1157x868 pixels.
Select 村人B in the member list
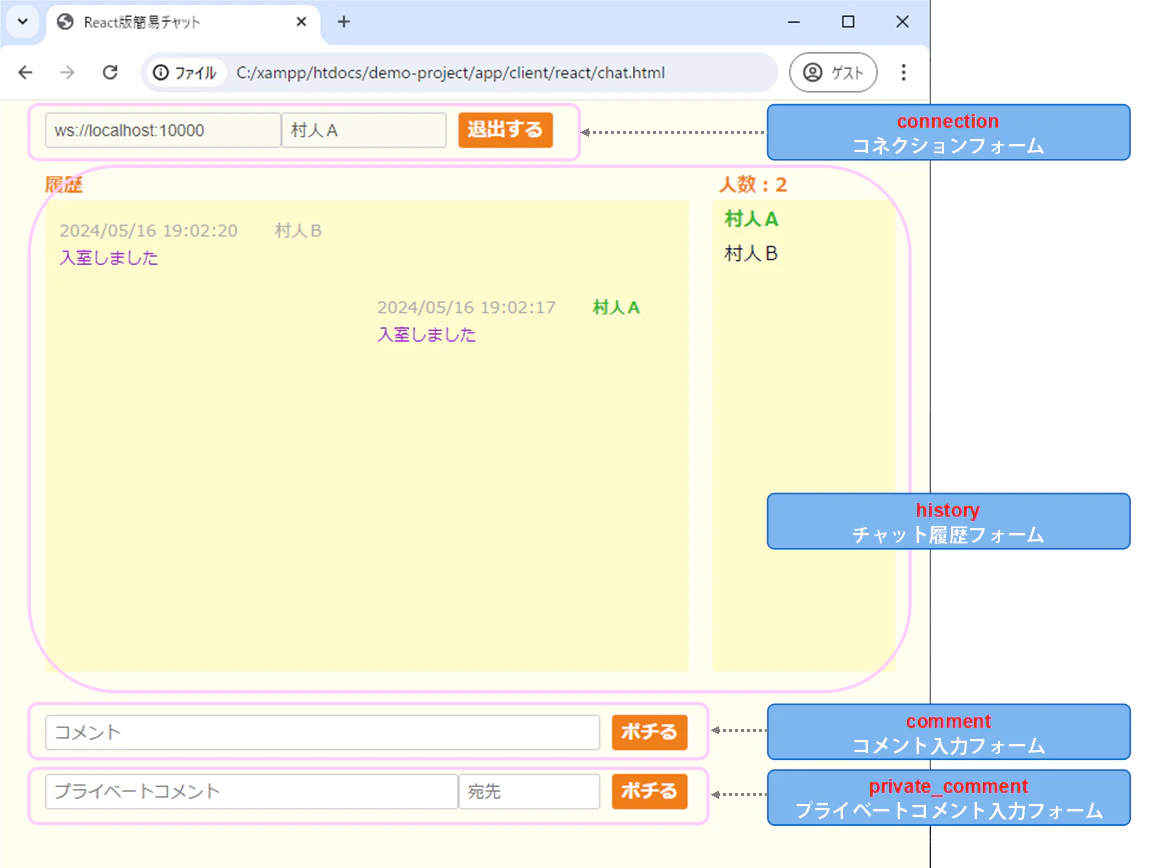pos(751,254)
